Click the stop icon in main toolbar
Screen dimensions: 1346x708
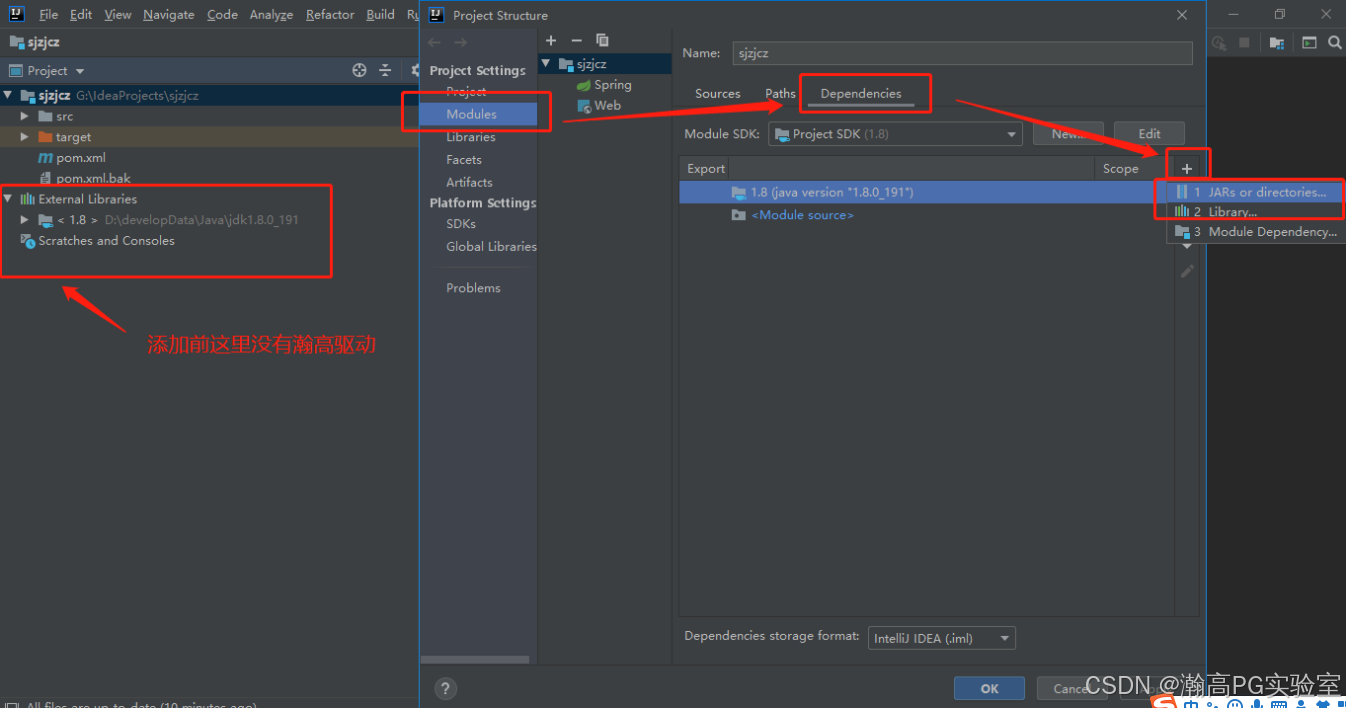tap(1245, 43)
